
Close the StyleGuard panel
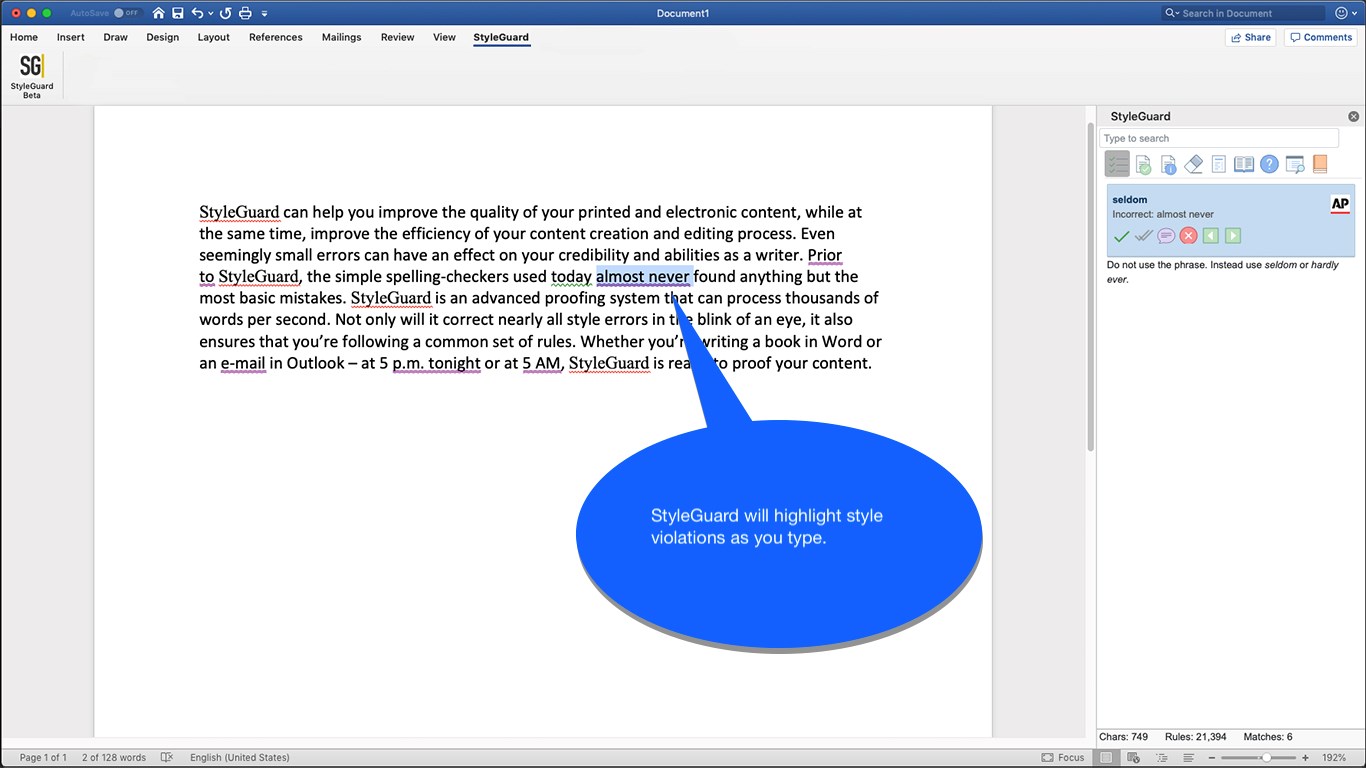tap(1353, 116)
